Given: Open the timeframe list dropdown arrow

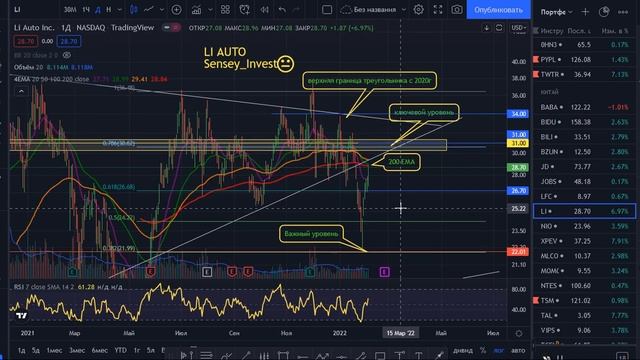Looking at the screenshot, I should [120, 9].
